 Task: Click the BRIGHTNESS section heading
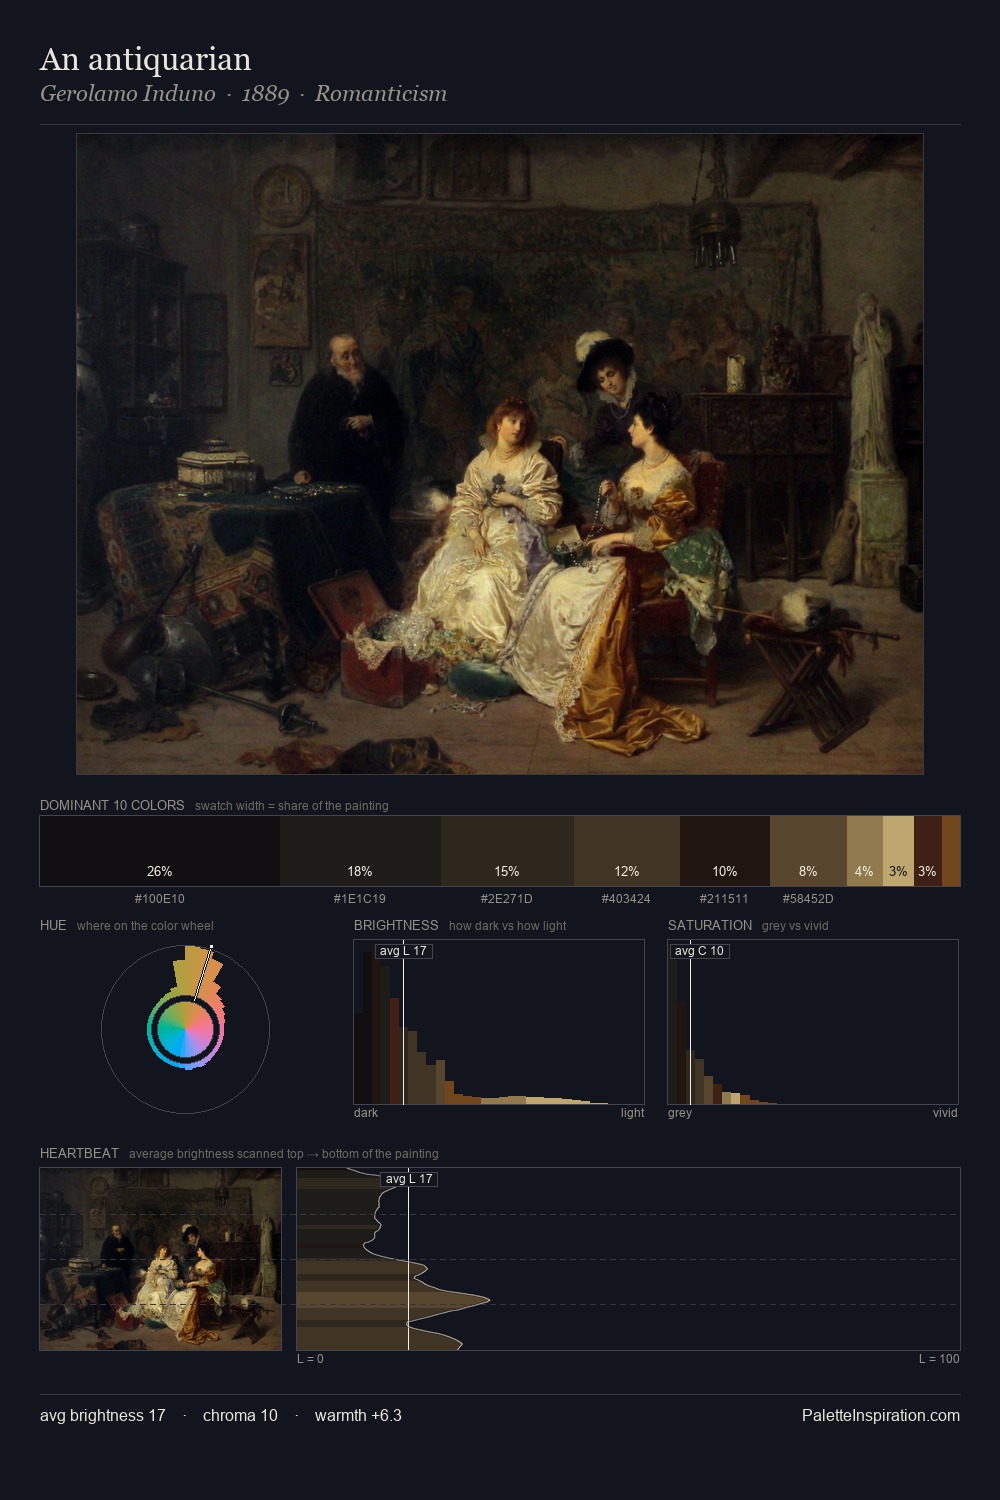pos(396,925)
